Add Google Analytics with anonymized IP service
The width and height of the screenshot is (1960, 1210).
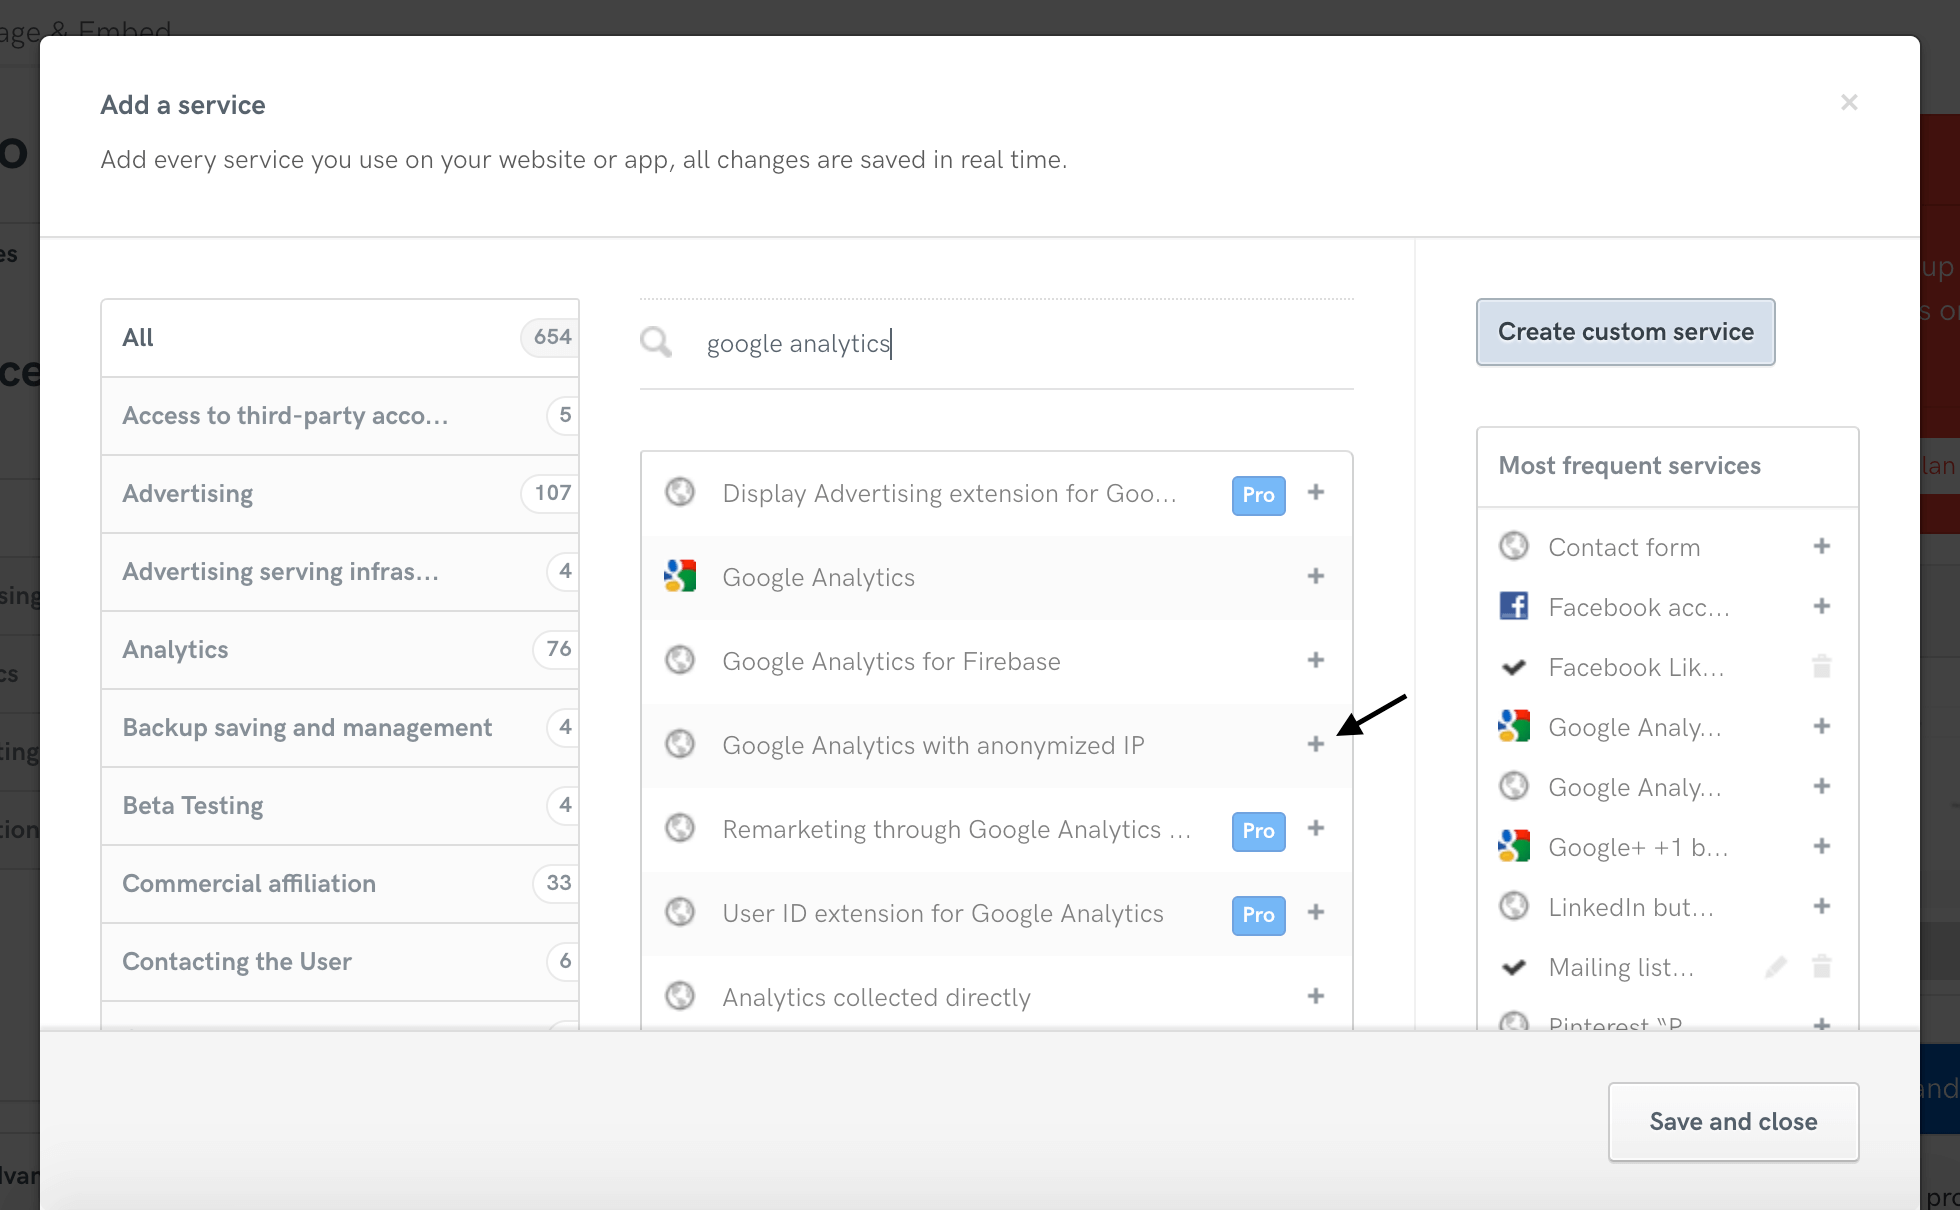[1316, 744]
